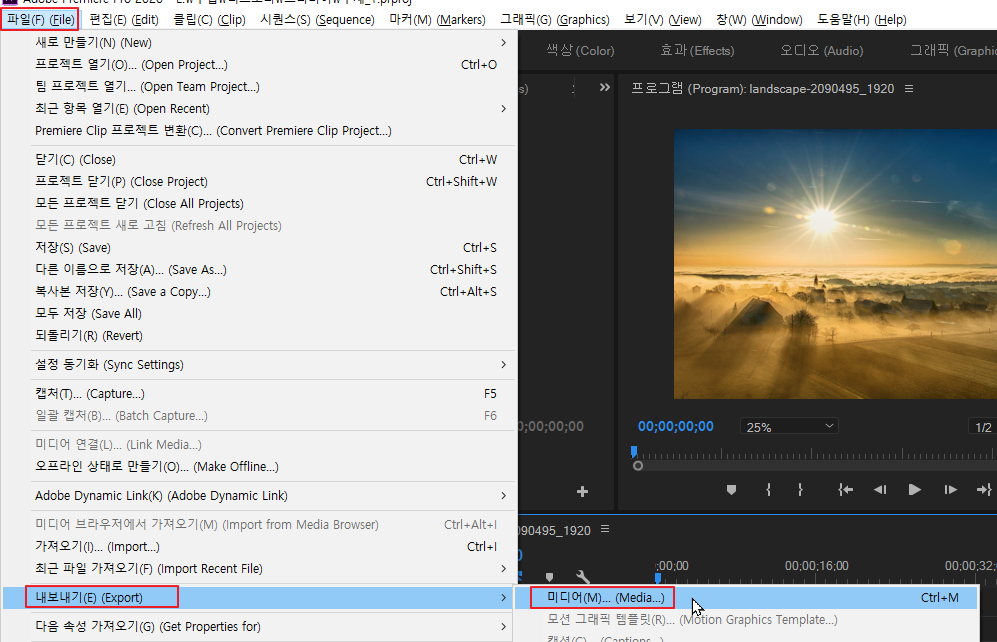This screenshot has width=997, height=642.
Task: Click the Program monitor blue playhead
Action: point(634,452)
